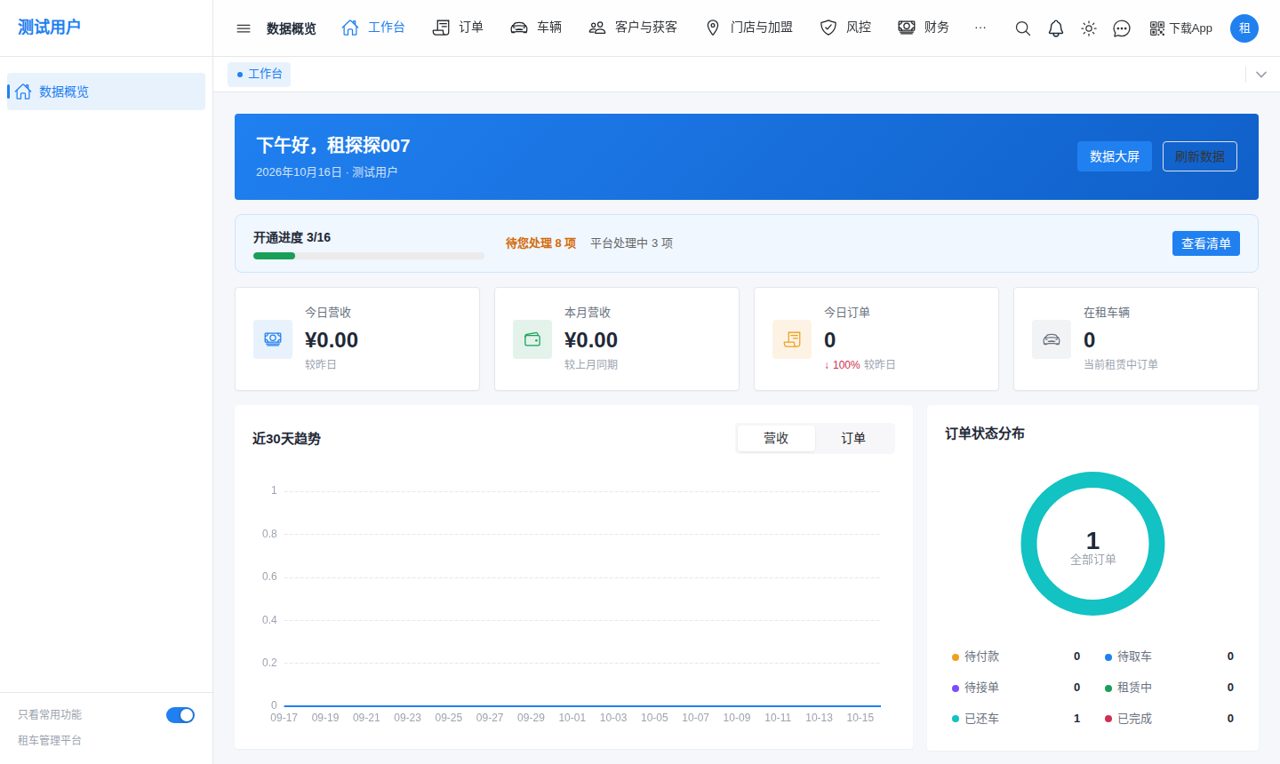Toggle the 只看常用功能 switch

[x=180, y=715]
